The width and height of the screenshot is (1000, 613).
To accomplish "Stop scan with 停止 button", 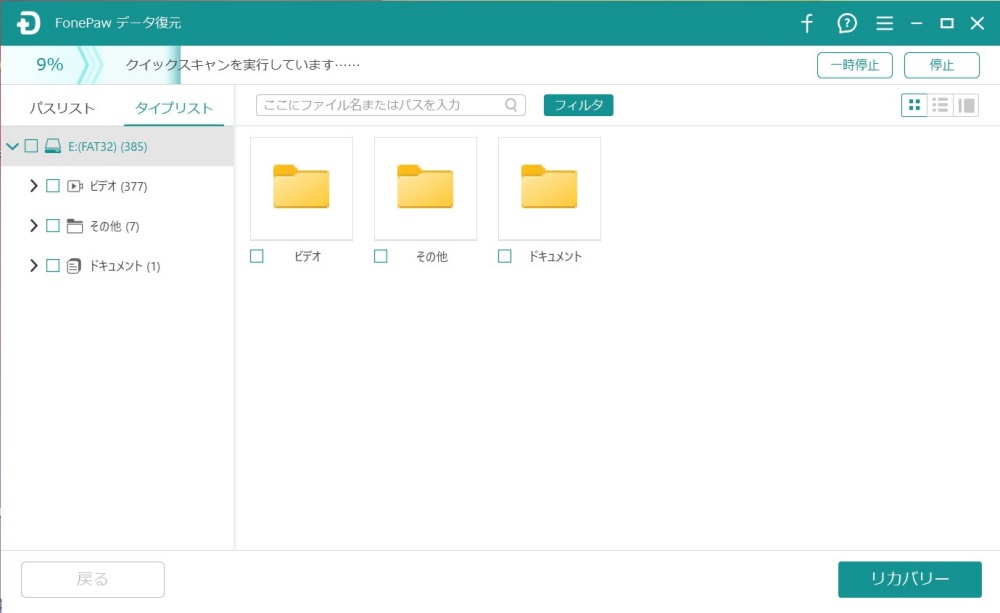I will coord(941,65).
